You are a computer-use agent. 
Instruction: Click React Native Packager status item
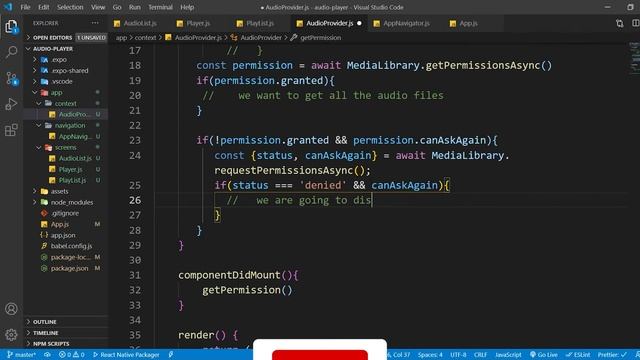(x=126, y=355)
